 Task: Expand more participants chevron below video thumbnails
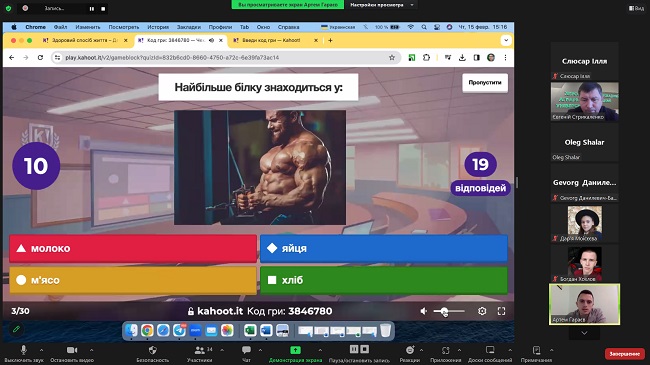(584, 333)
